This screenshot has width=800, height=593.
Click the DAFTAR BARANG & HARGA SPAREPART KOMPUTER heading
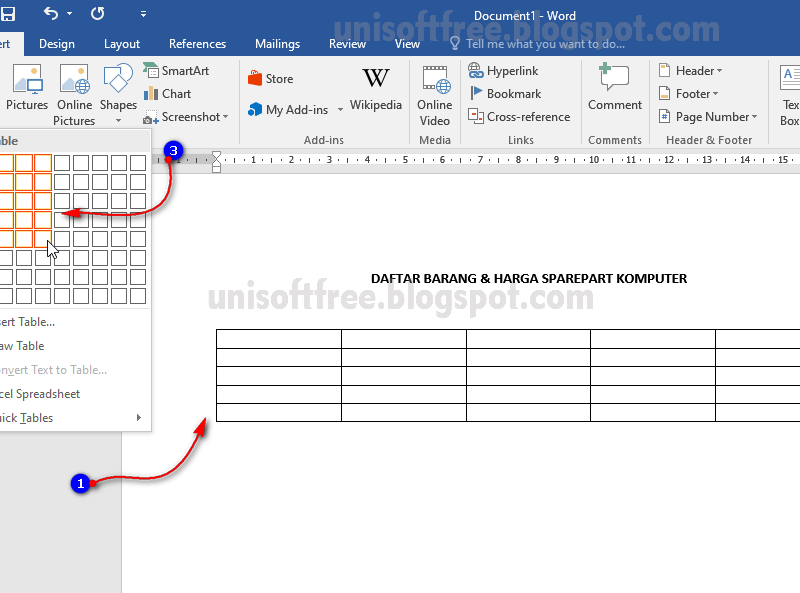[529, 279]
